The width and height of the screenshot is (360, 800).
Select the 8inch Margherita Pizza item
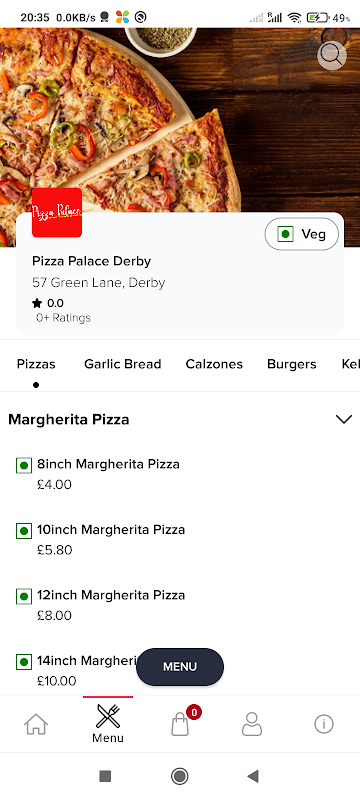(x=180, y=474)
